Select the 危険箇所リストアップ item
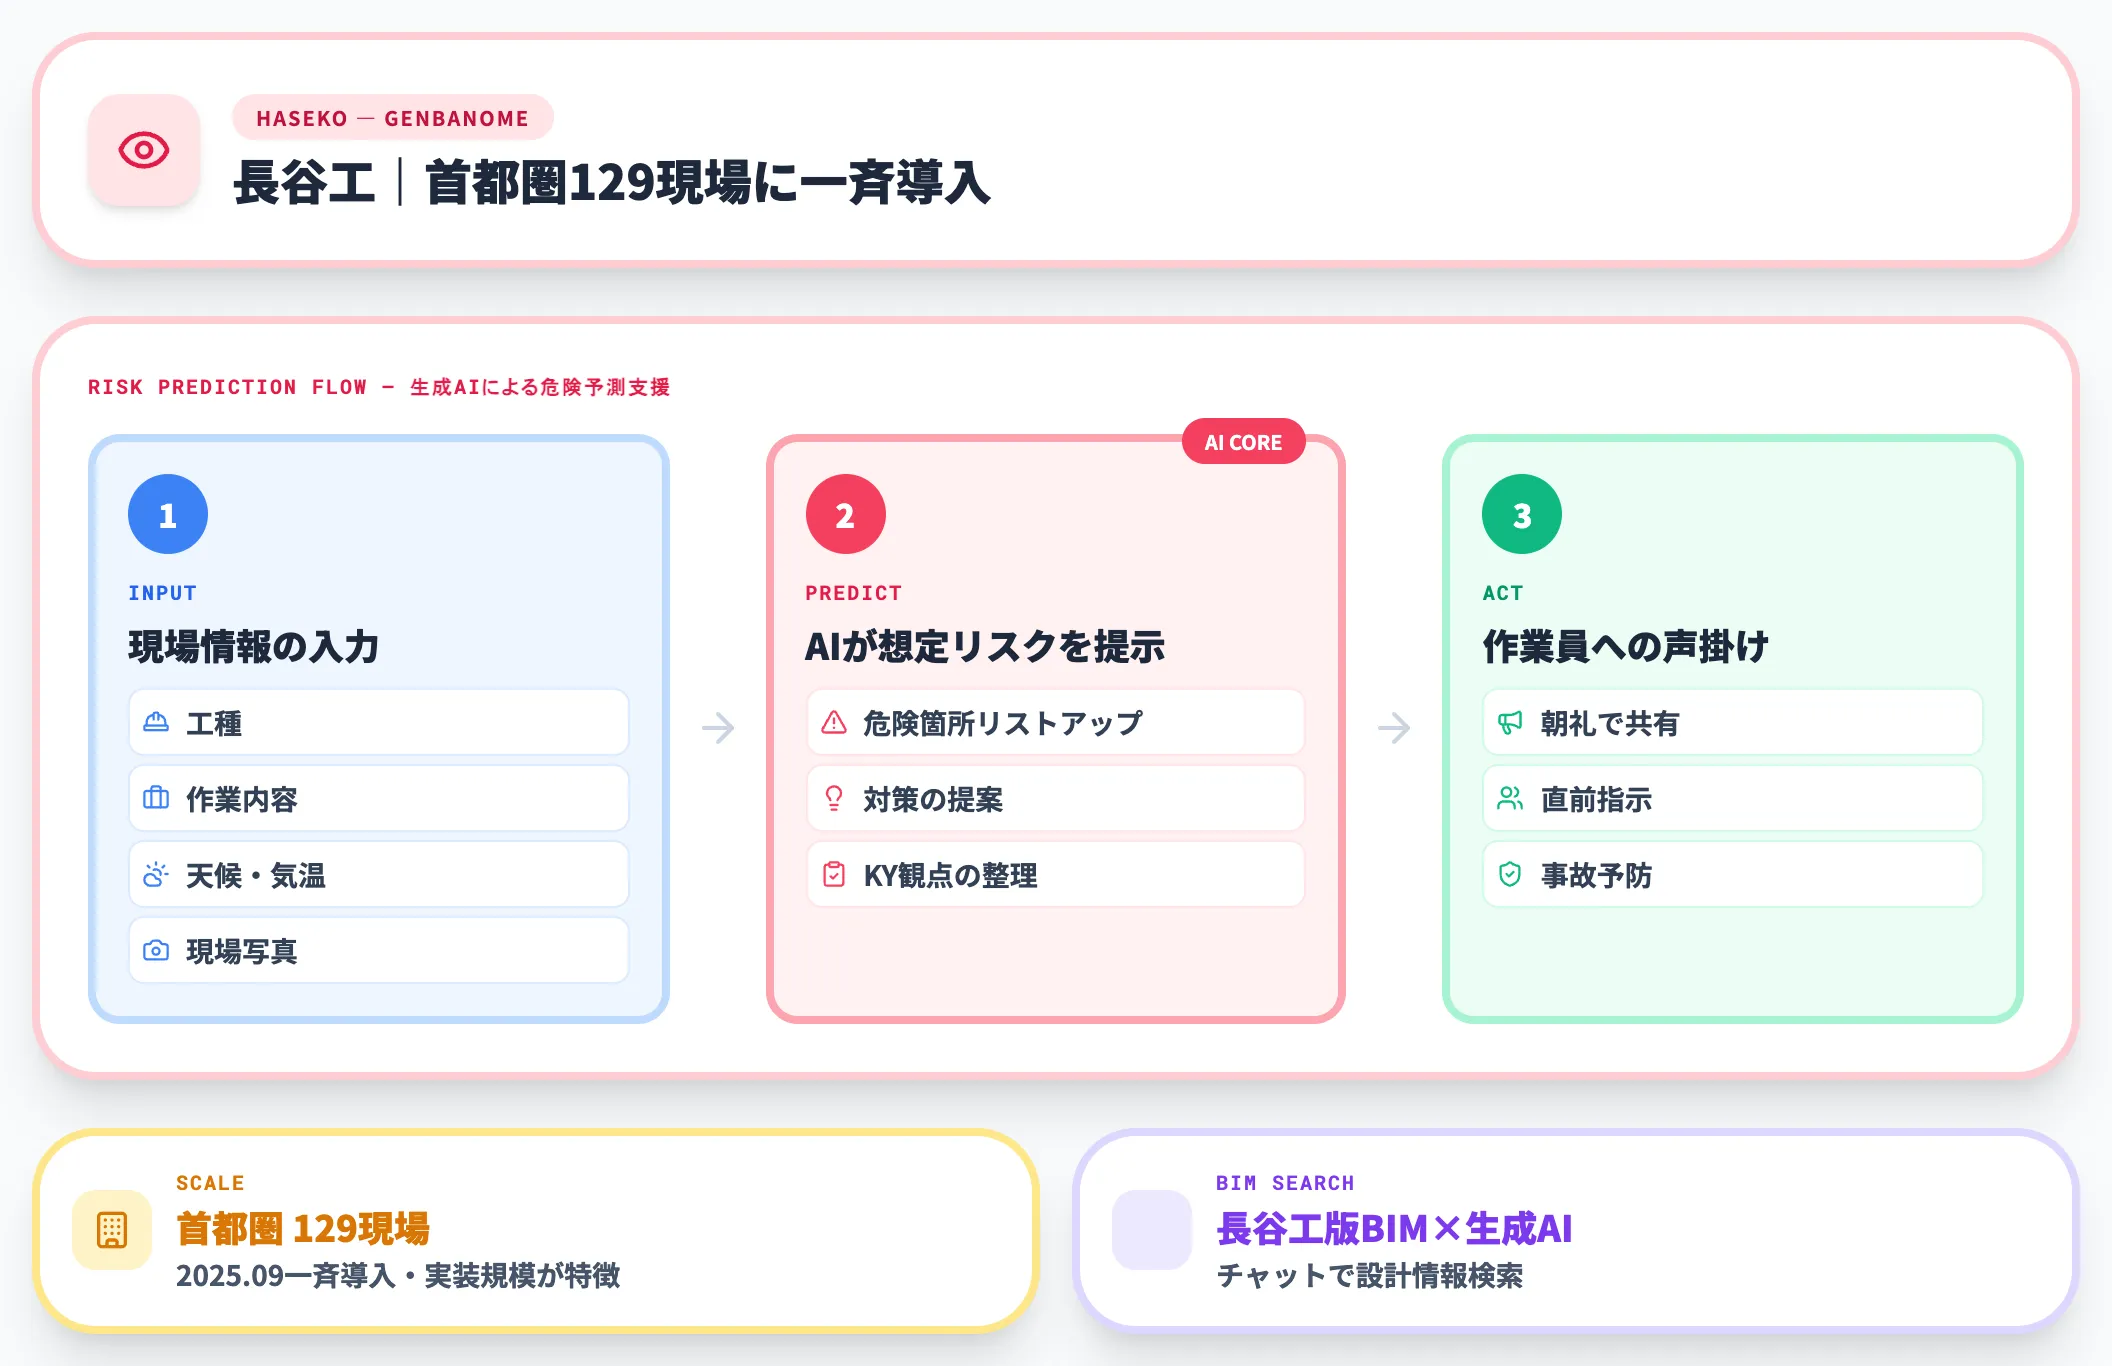 pyautogui.click(x=1056, y=722)
